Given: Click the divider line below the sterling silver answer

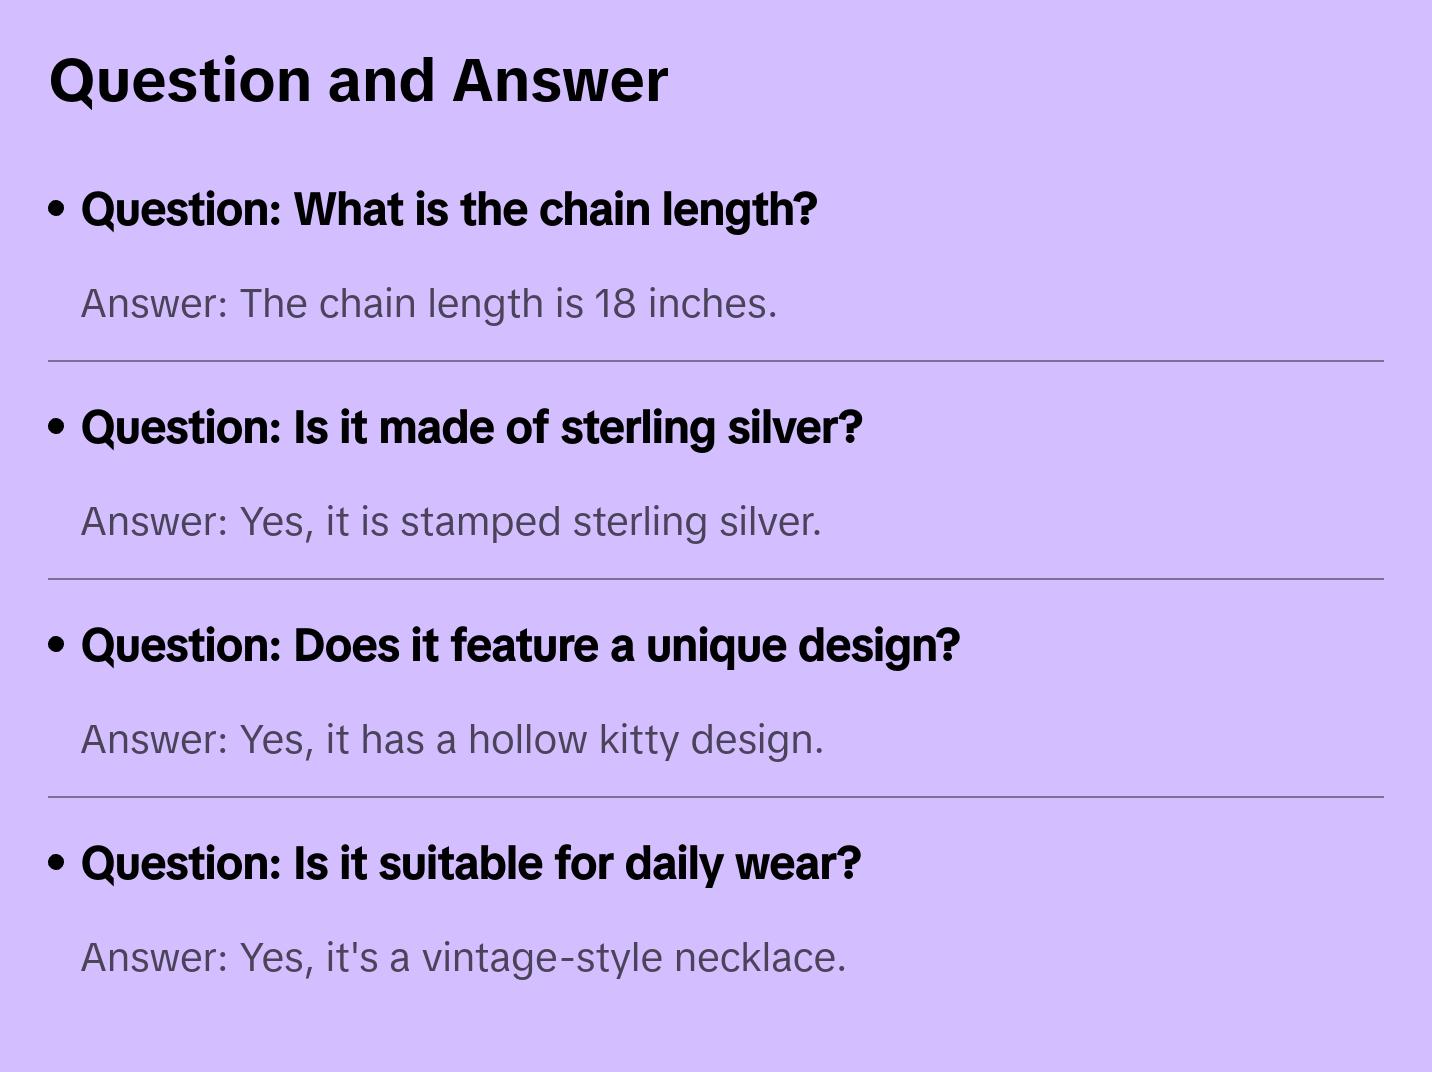Looking at the screenshot, I should tap(716, 579).
